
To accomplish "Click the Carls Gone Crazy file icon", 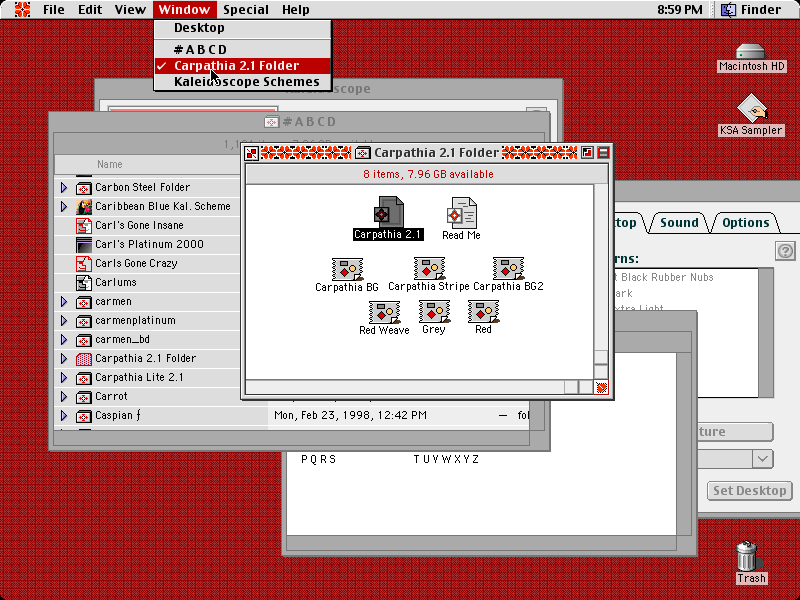I will [84, 263].
